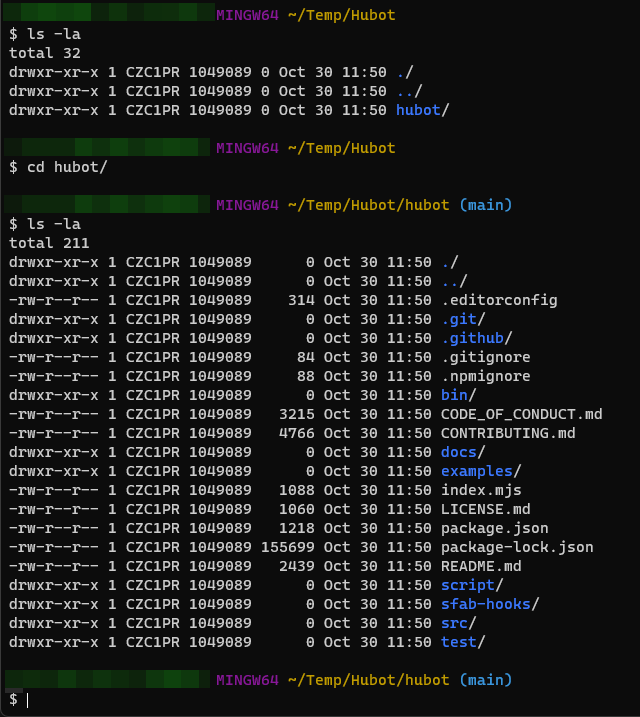Click the package-lock.json file name
The image size is (640, 717).
[x=517, y=547]
